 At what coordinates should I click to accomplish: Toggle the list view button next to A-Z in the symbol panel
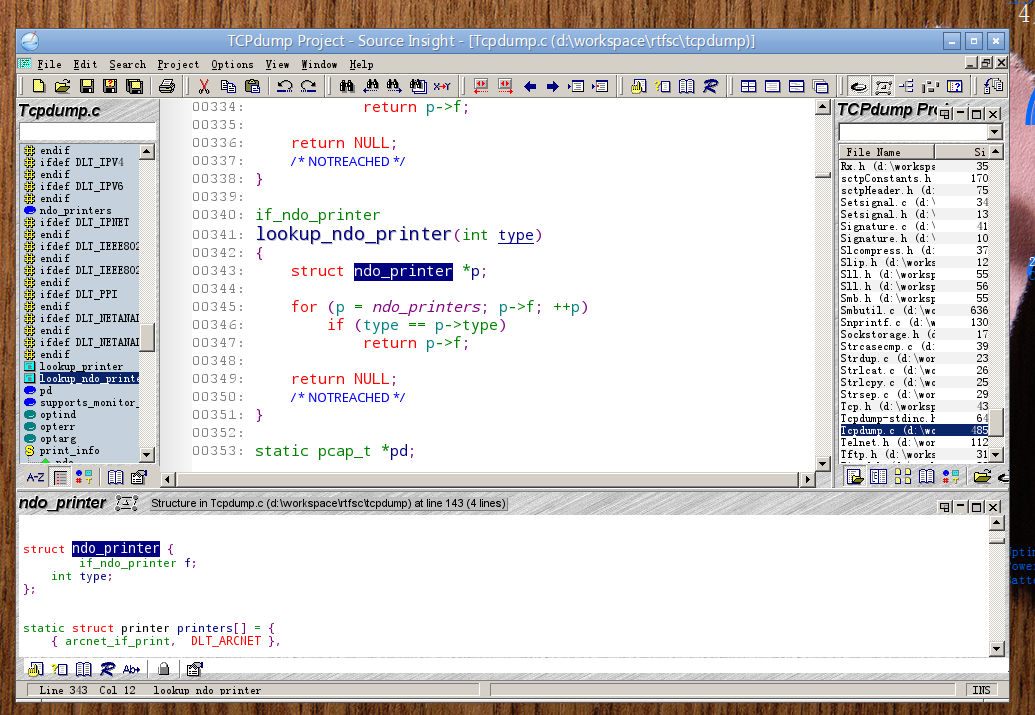[x=60, y=477]
